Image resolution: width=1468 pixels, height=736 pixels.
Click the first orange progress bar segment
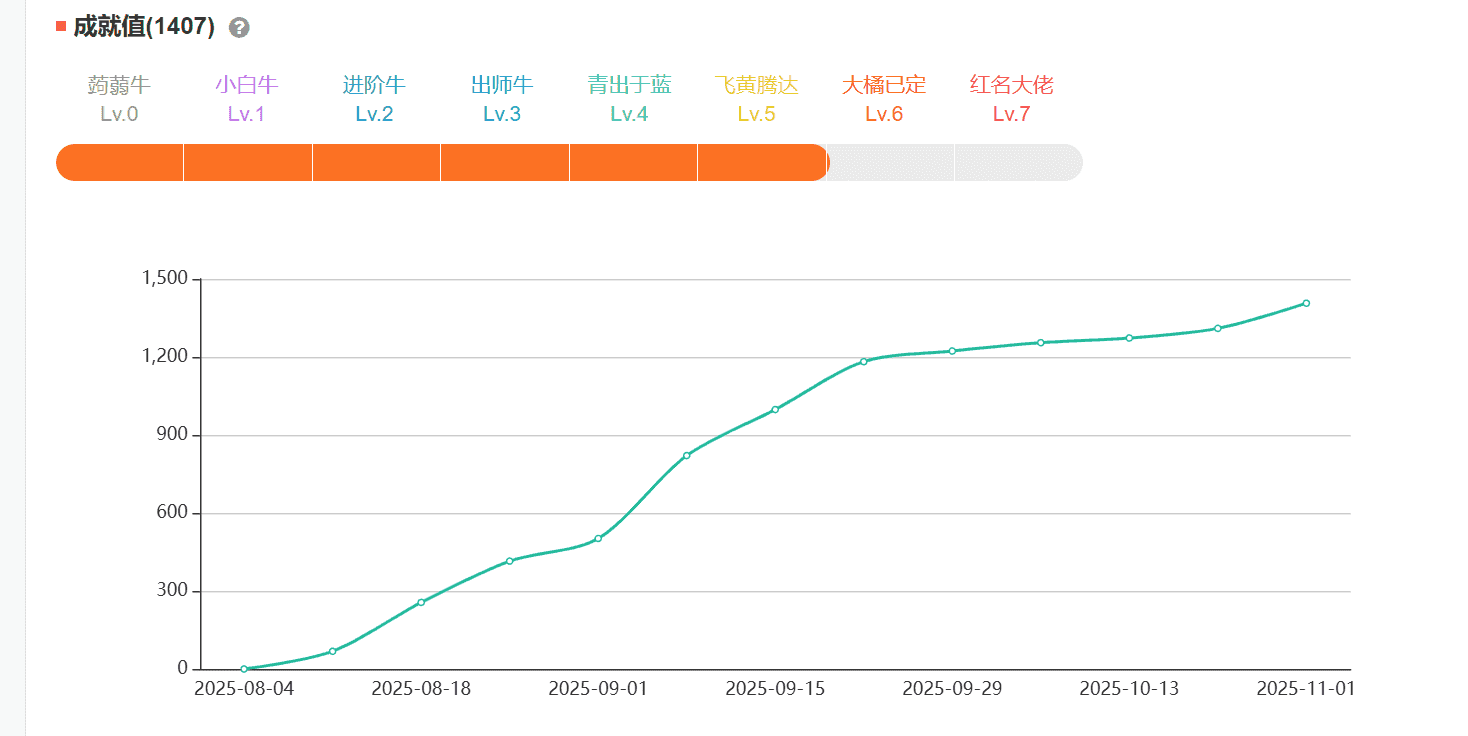(120, 163)
